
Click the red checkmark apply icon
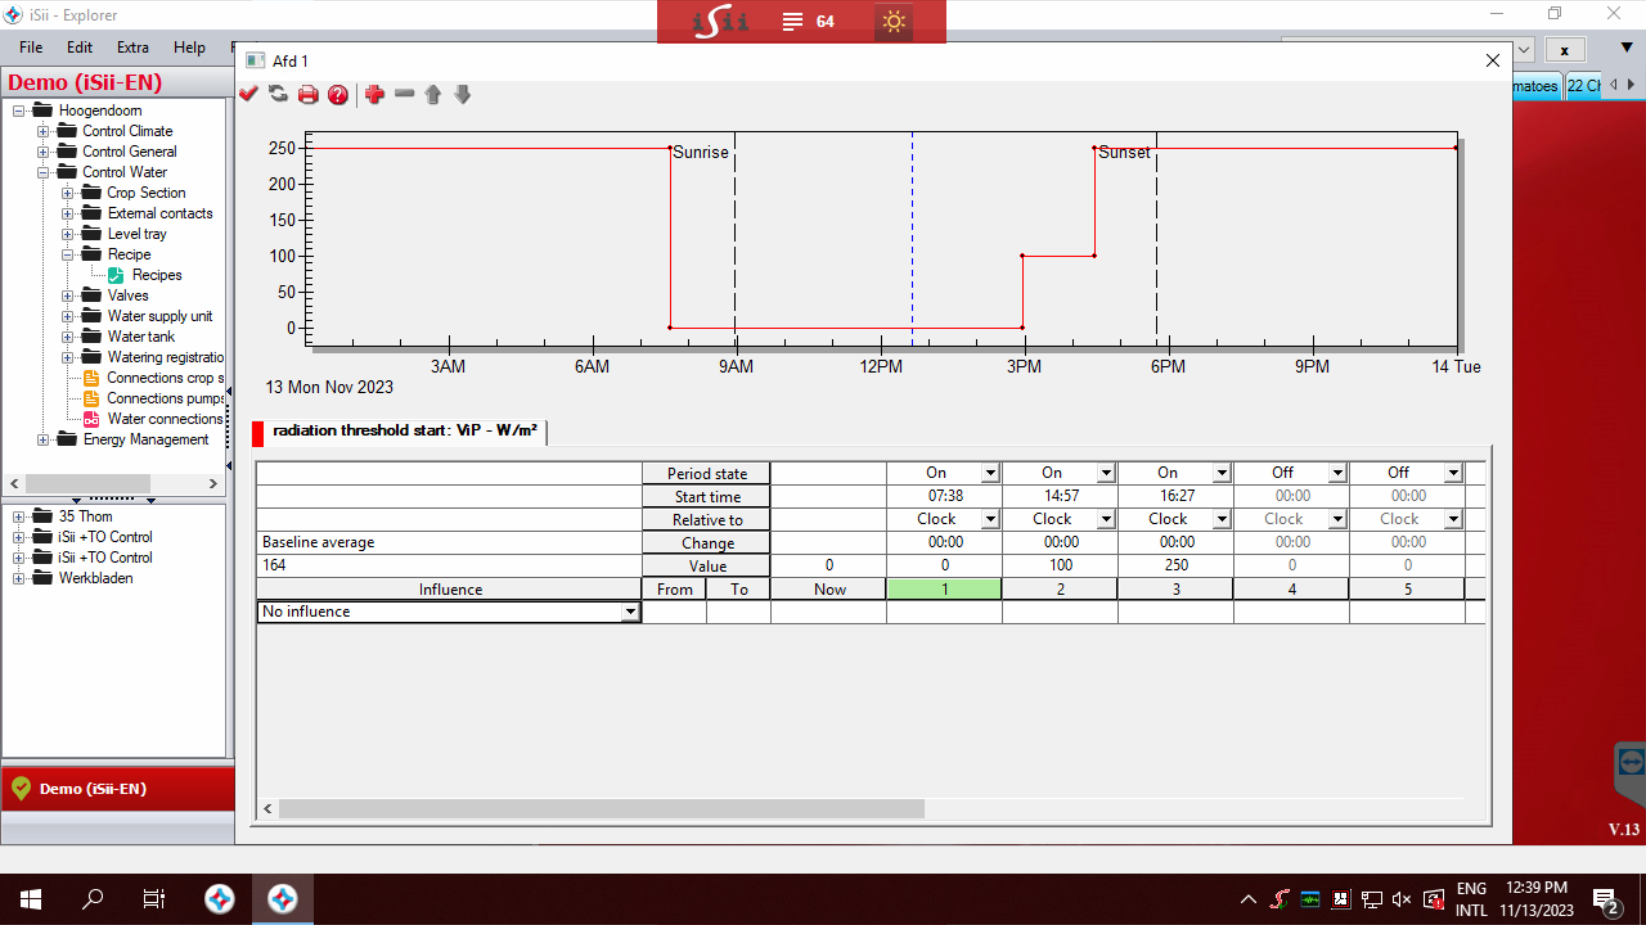249,94
